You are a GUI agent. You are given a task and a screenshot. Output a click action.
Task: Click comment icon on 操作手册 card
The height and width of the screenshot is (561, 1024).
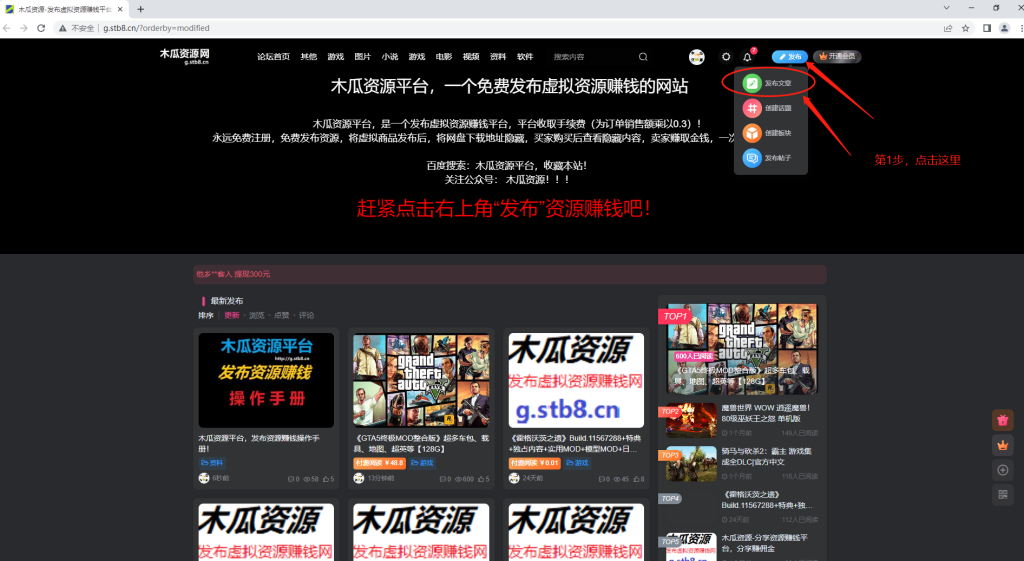coord(291,479)
